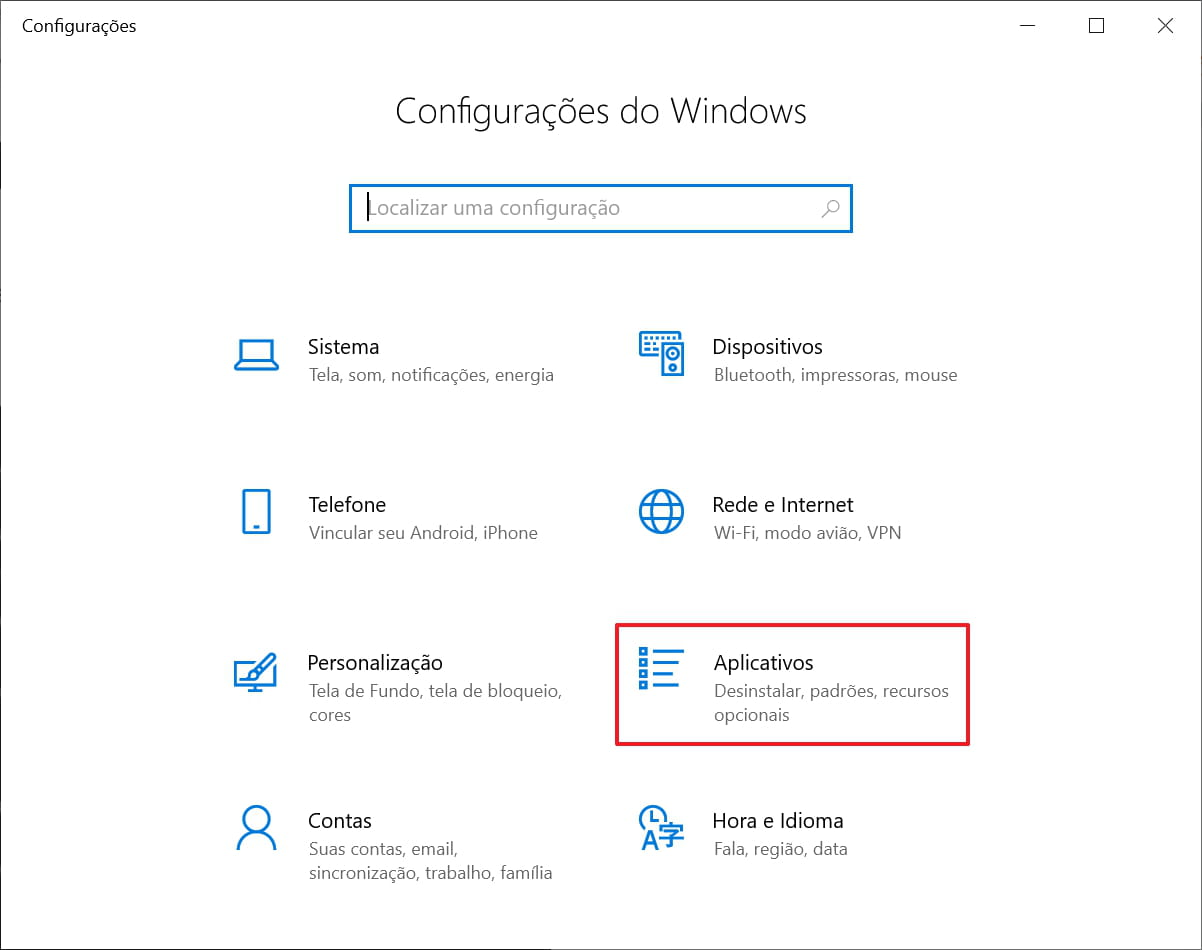This screenshot has height=950, width=1202.
Task: Open the Telefone settings label
Action: [x=347, y=505]
